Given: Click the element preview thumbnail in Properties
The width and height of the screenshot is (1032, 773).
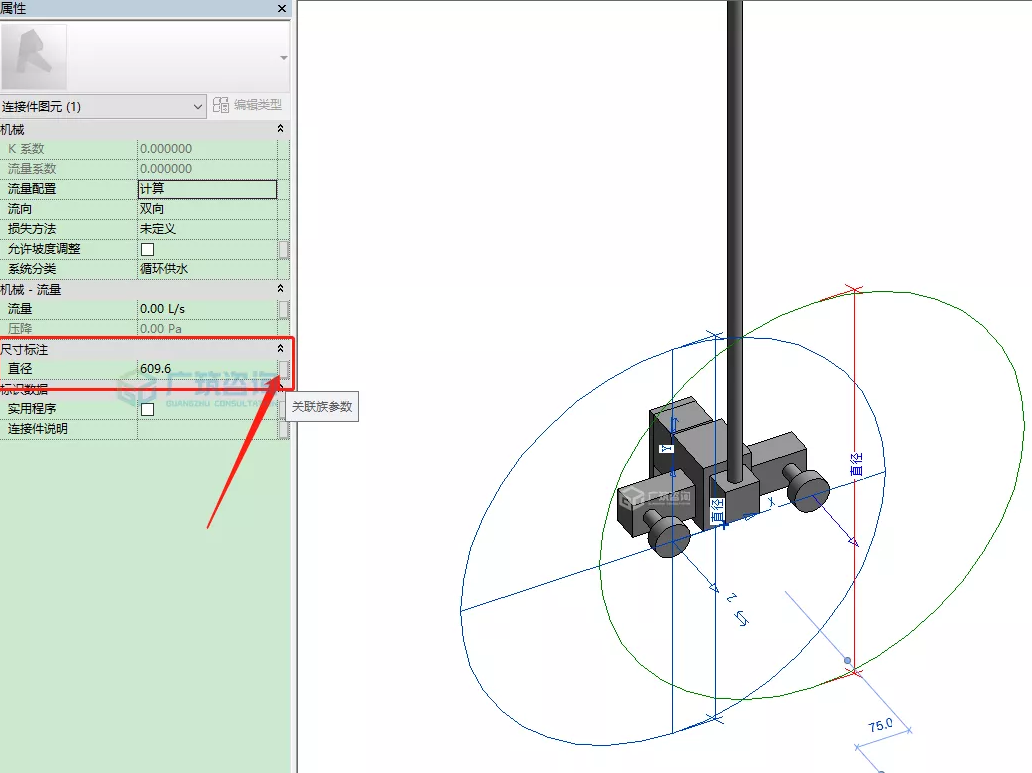Looking at the screenshot, I should (x=36, y=55).
